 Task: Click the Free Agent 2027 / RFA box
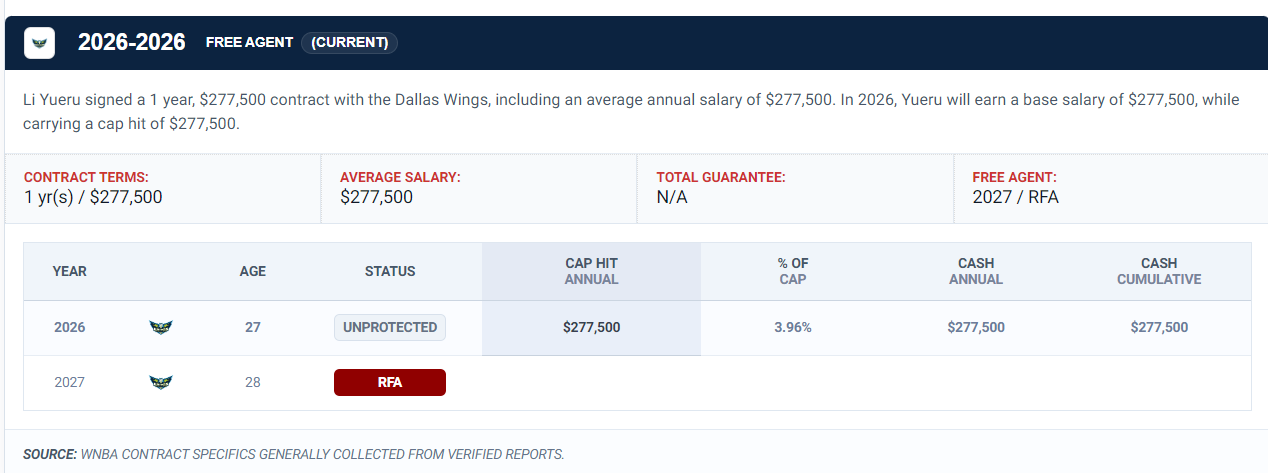point(1111,188)
